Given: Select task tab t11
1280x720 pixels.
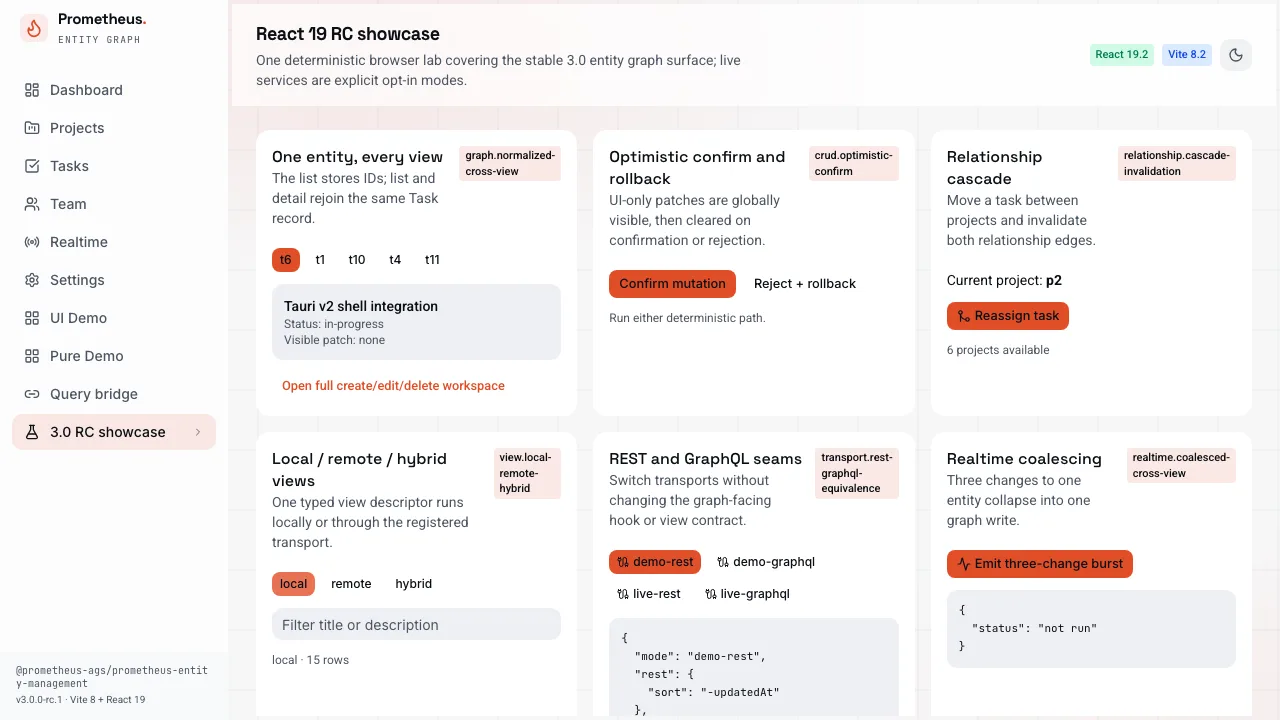Looking at the screenshot, I should click(x=432, y=260).
